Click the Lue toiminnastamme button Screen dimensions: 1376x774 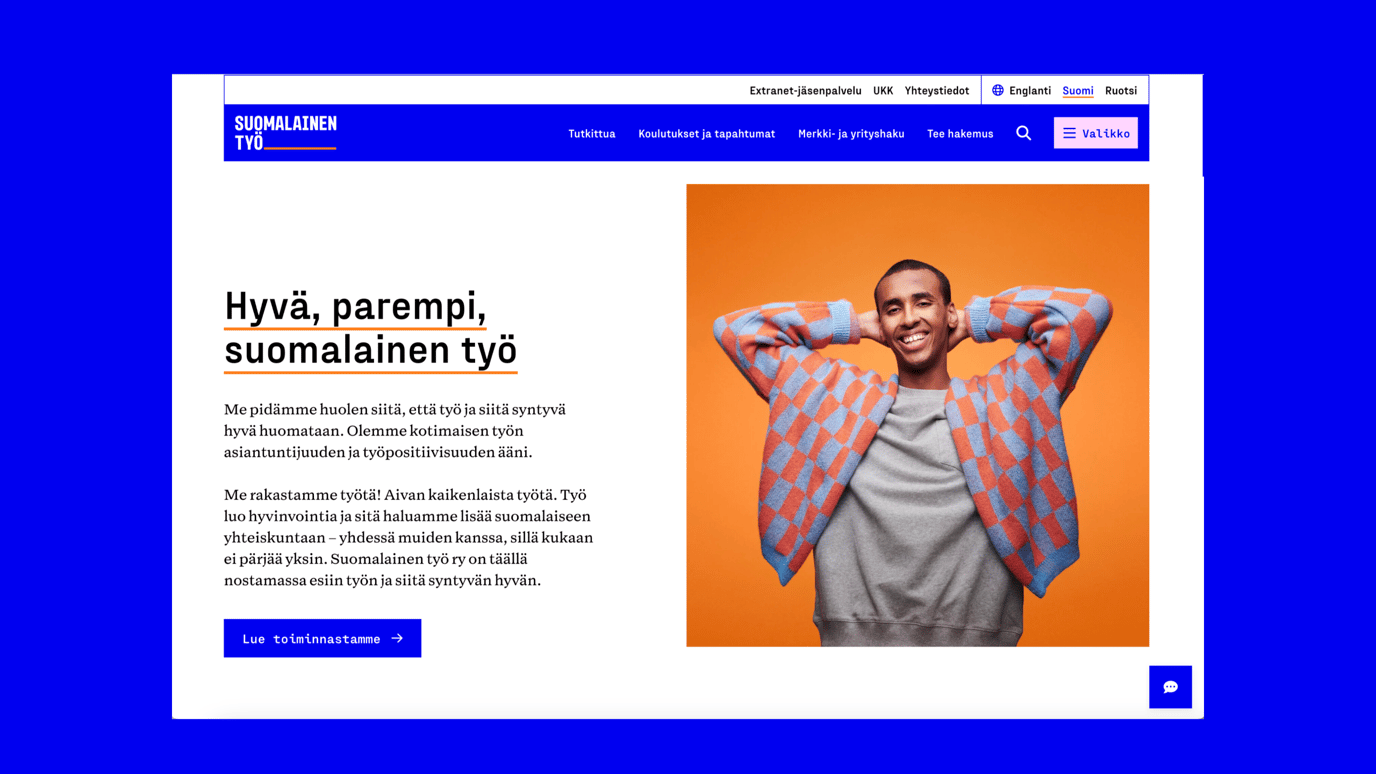322,638
